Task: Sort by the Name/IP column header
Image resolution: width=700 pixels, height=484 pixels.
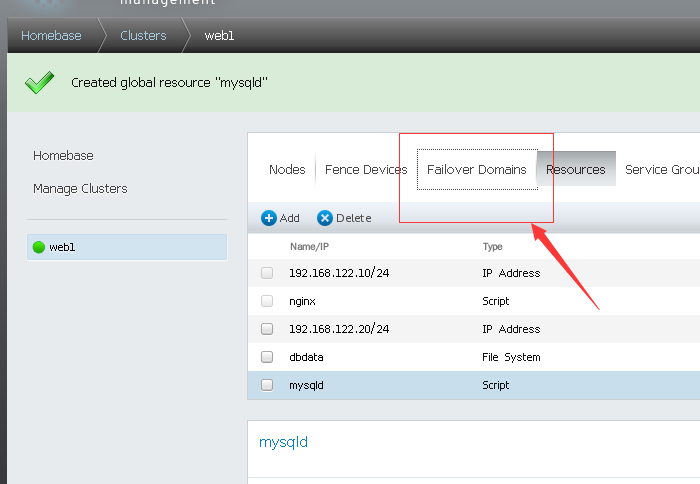Action: tap(309, 245)
